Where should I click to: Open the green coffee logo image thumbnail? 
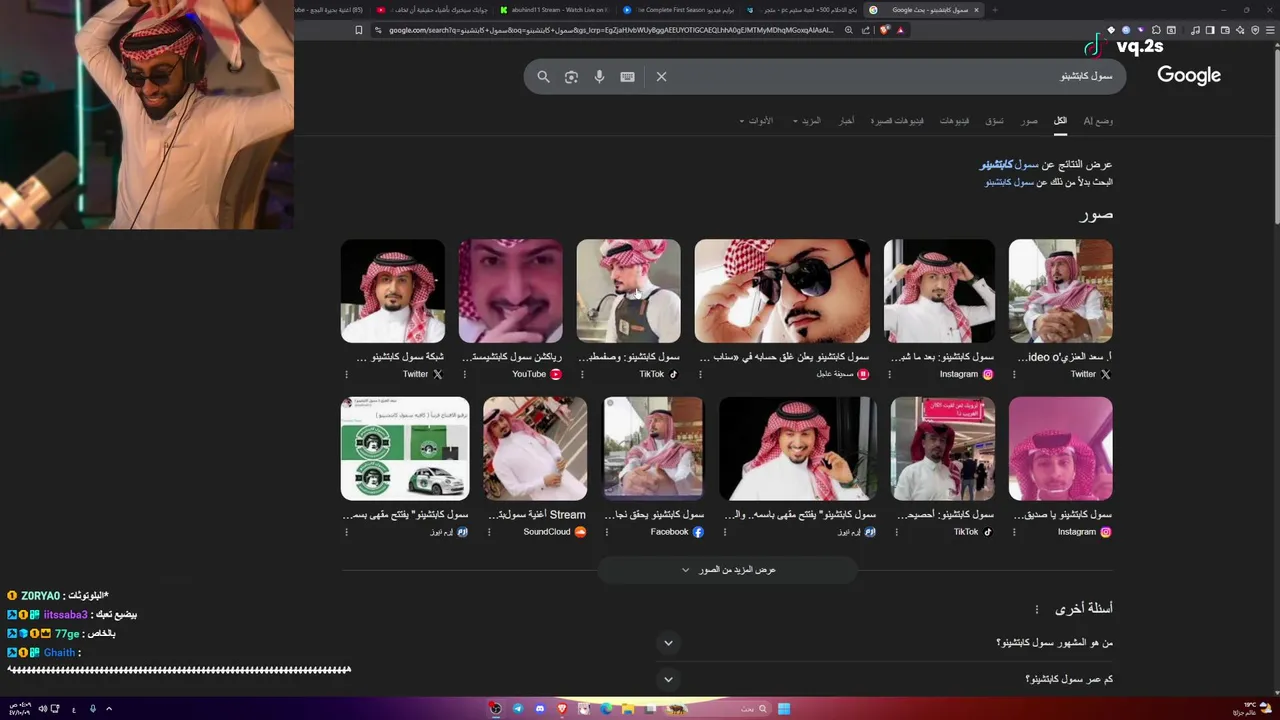click(405, 449)
